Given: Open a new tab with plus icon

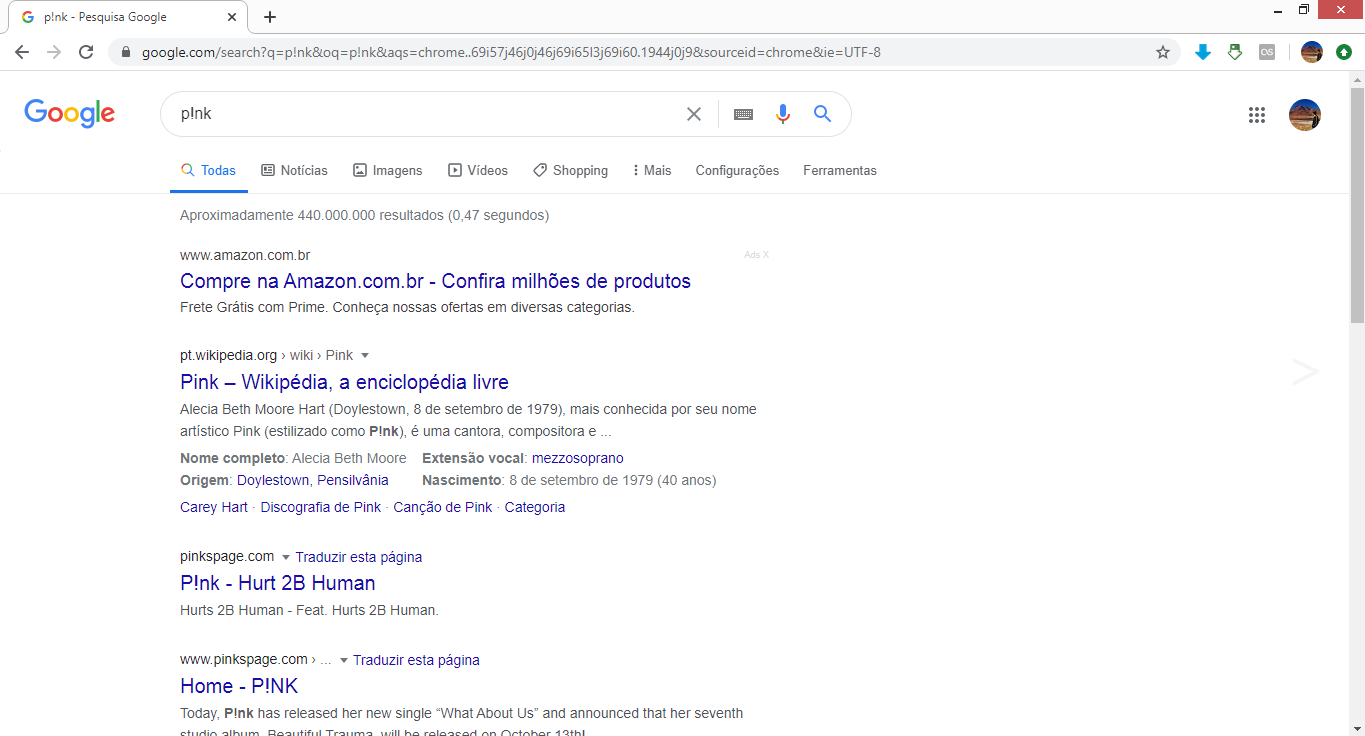Looking at the screenshot, I should (x=270, y=17).
